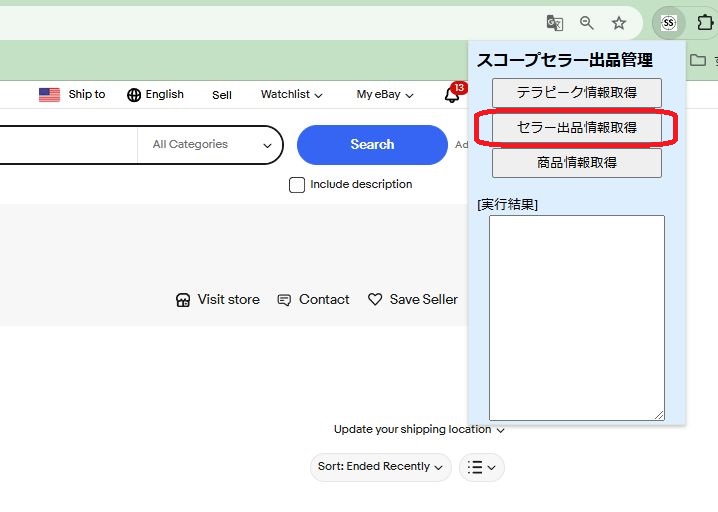Image resolution: width=718 pixels, height=512 pixels.
Task: Expand the Watchlist menu
Action: pos(292,94)
